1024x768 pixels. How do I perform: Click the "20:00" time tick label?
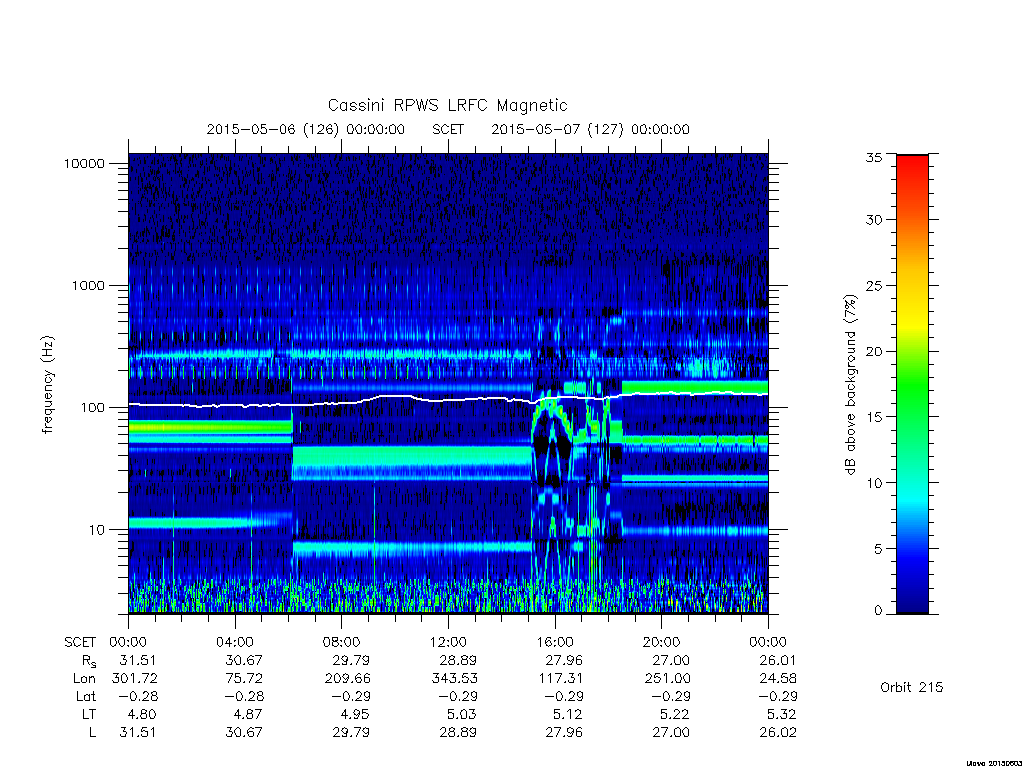[661, 643]
